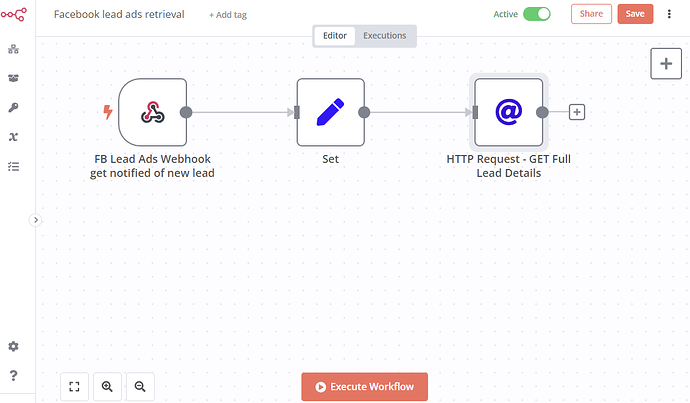Click the Save button
The image size is (690, 403).
point(634,14)
